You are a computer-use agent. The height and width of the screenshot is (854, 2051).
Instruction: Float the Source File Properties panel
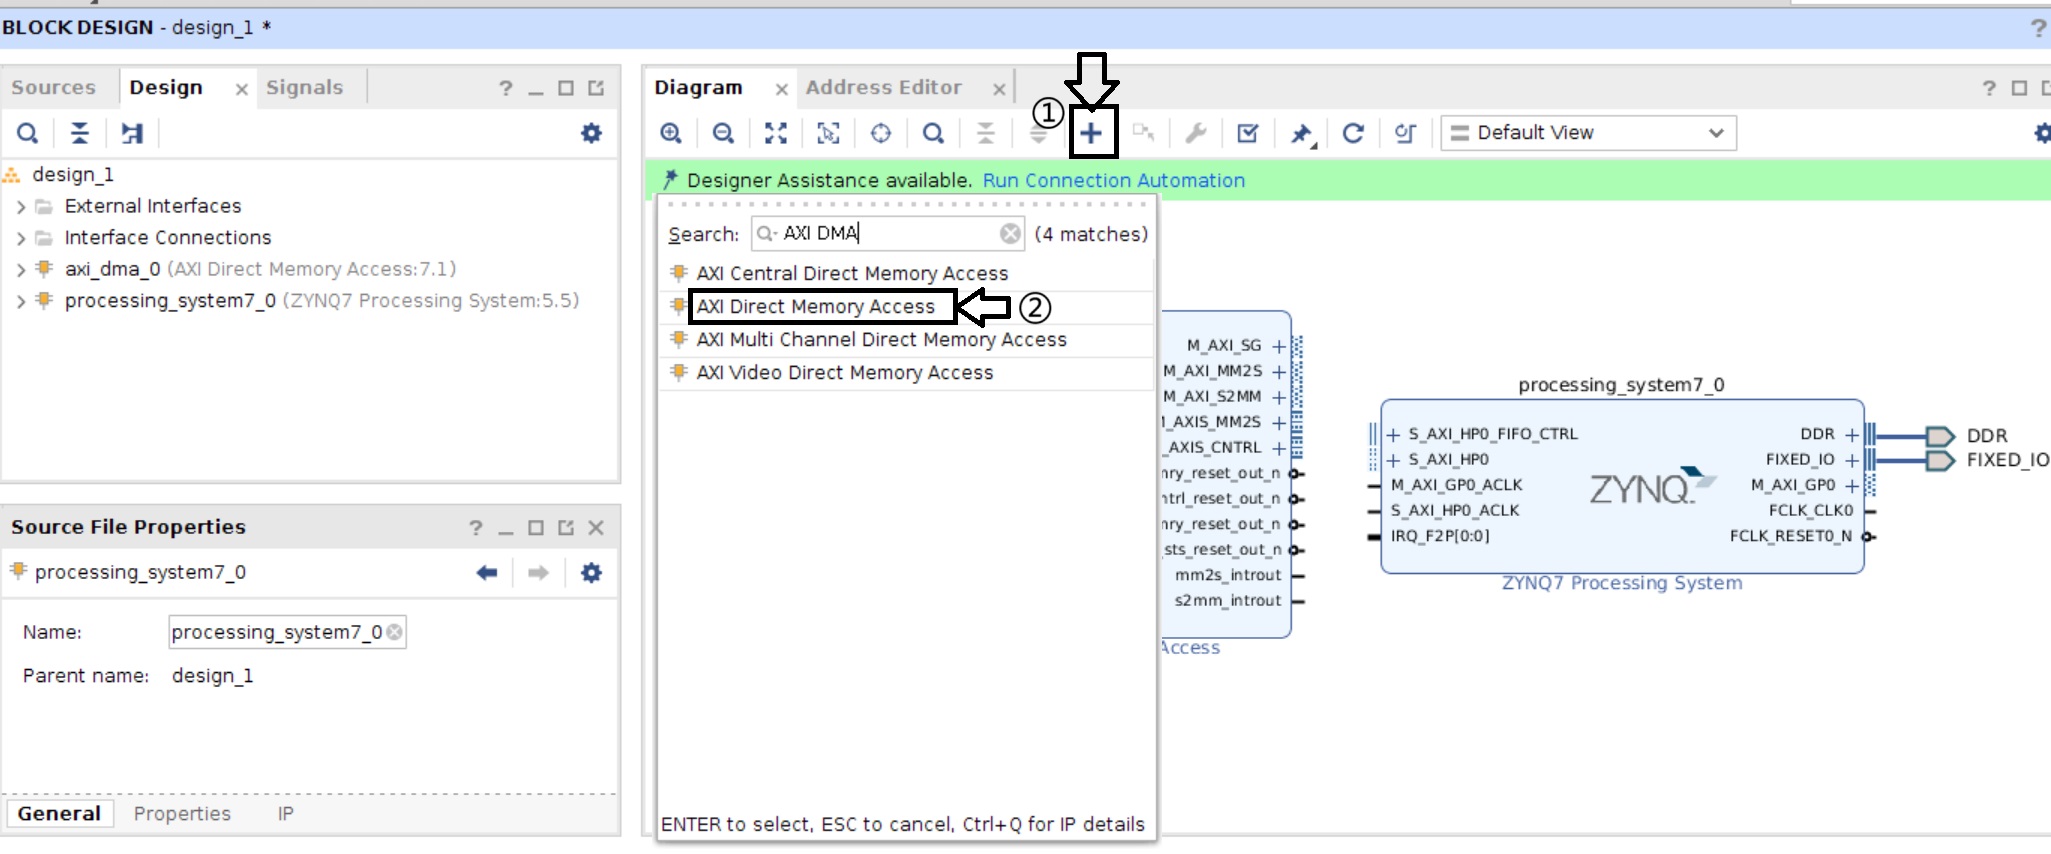(x=566, y=528)
